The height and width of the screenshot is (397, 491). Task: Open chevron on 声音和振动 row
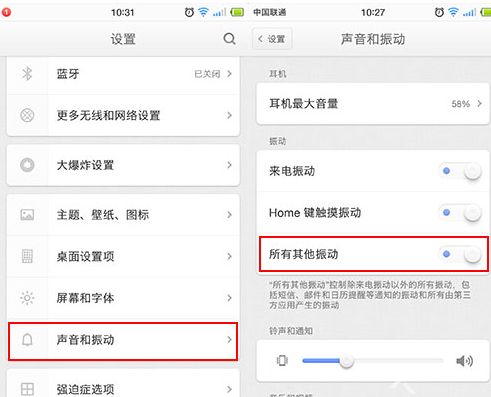click(229, 340)
